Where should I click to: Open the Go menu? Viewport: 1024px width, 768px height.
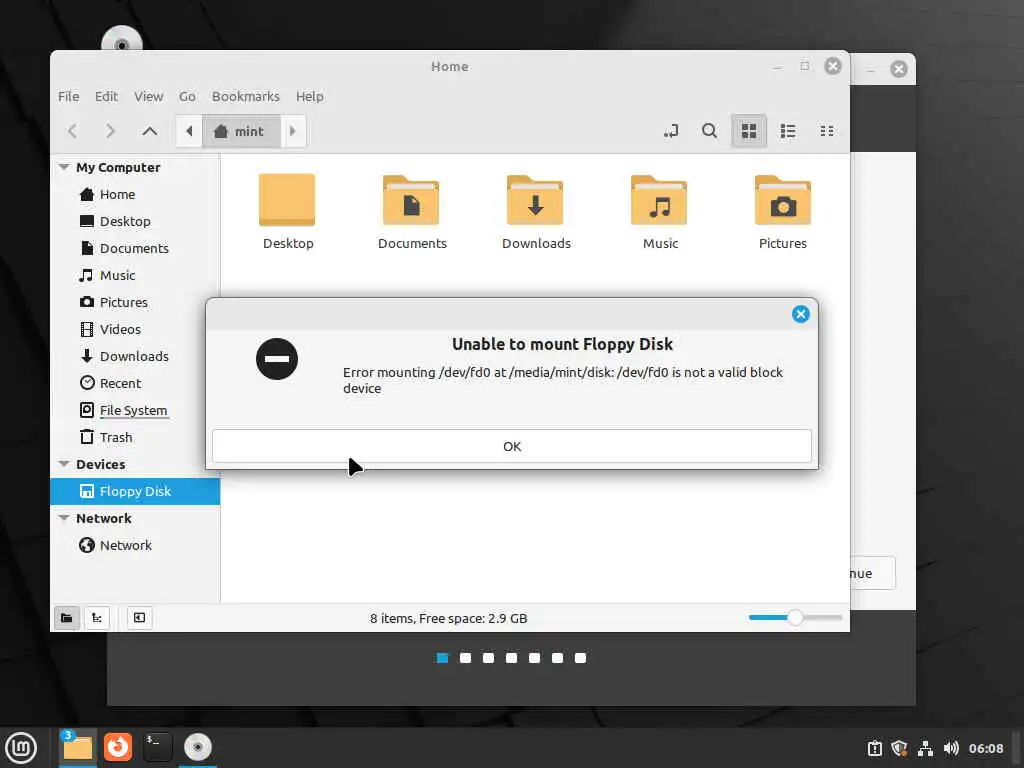pos(187,97)
